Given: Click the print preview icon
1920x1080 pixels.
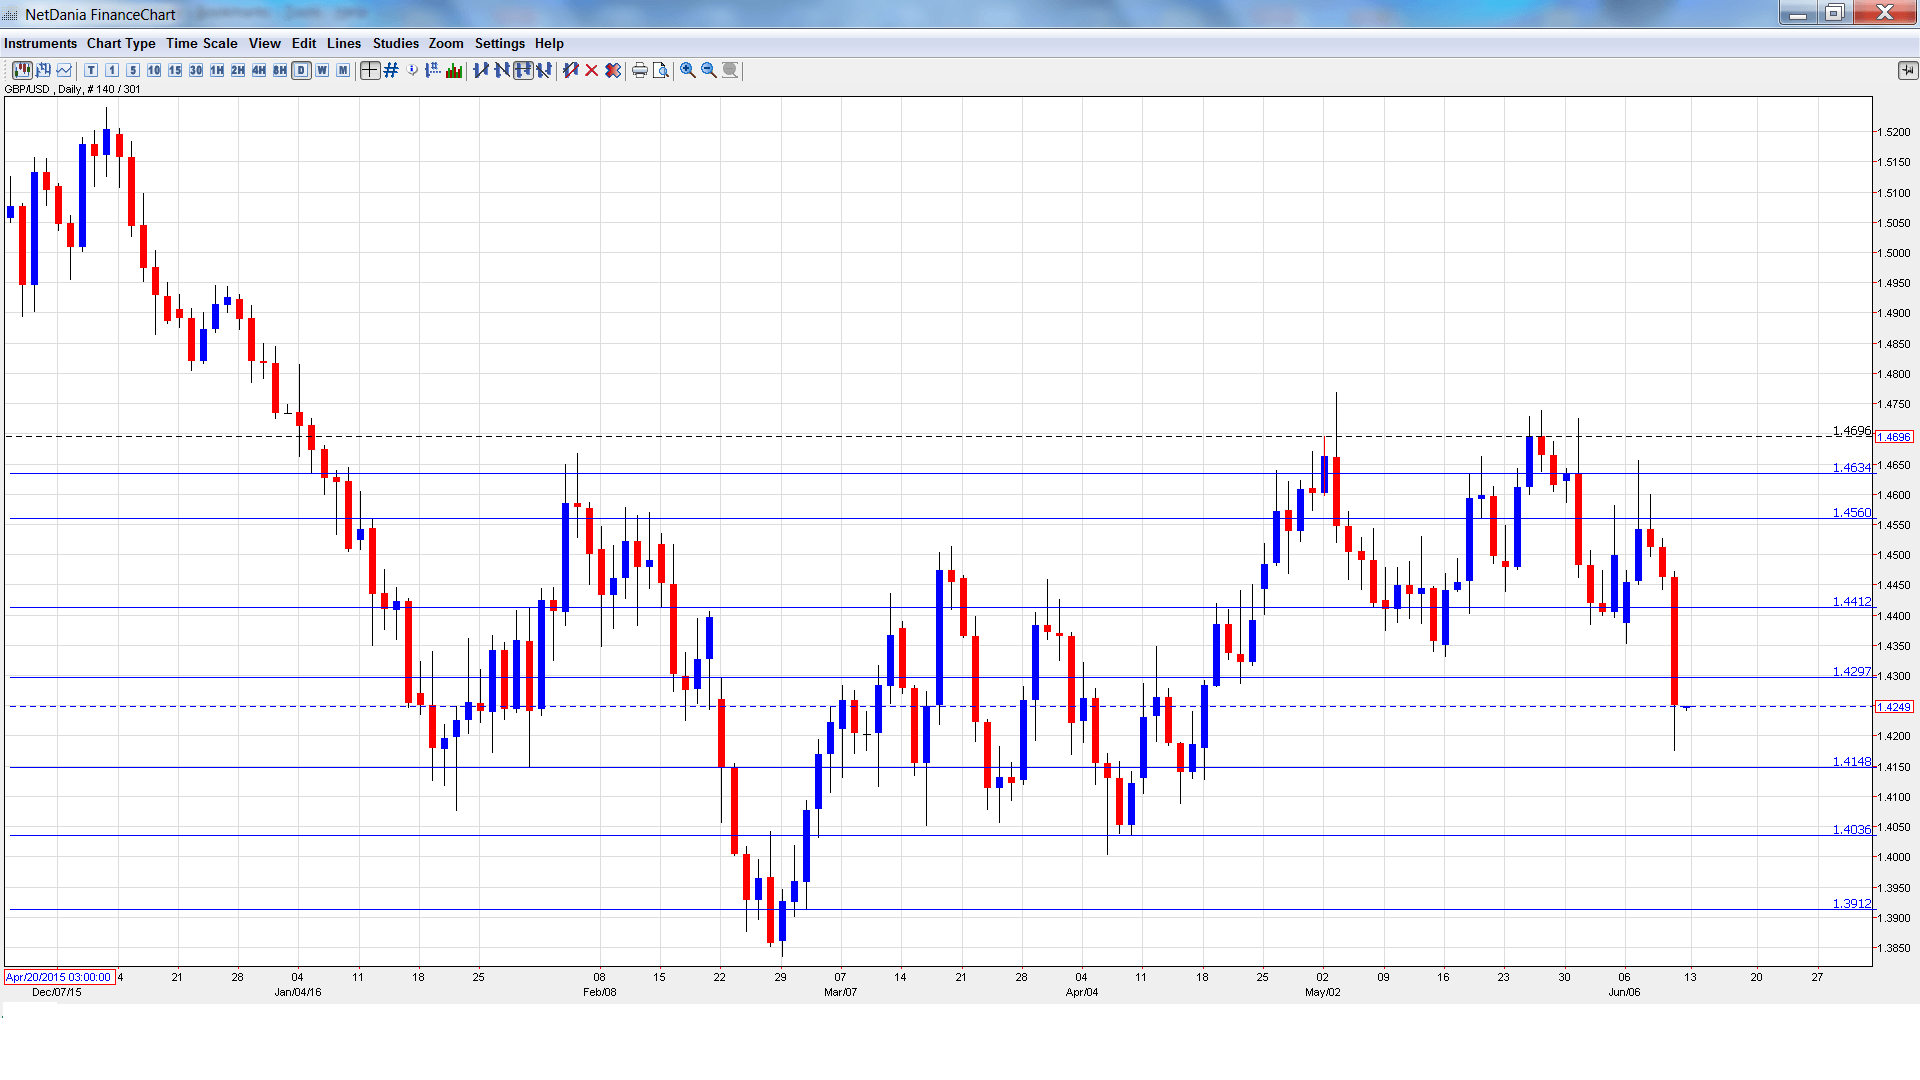Looking at the screenshot, I should (x=661, y=70).
